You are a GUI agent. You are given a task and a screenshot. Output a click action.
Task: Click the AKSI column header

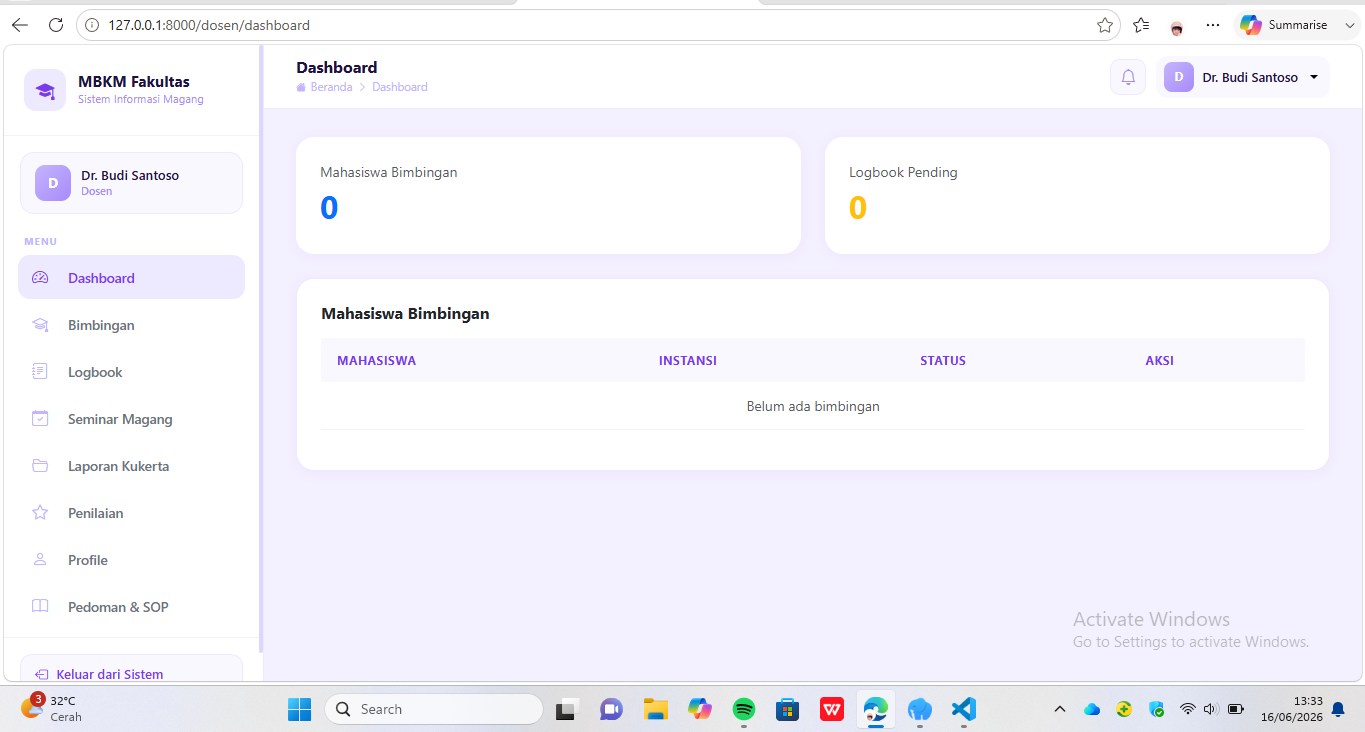(1160, 361)
